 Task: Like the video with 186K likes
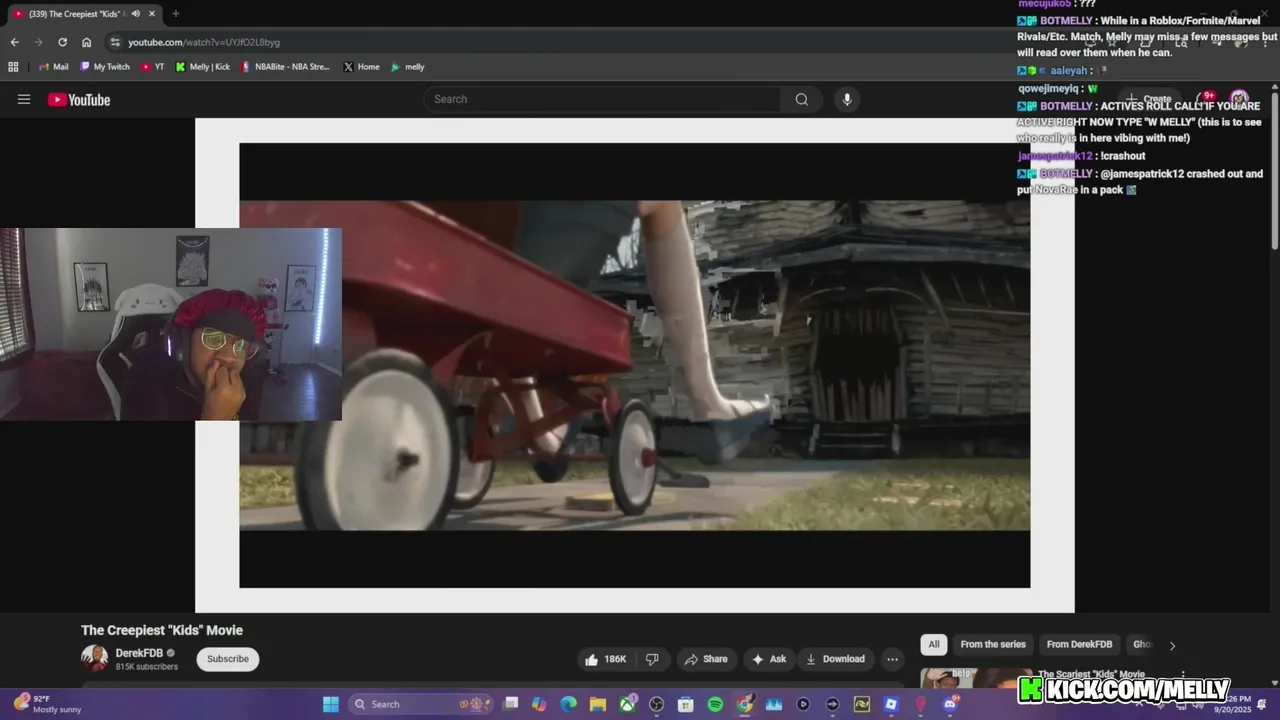point(605,659)
